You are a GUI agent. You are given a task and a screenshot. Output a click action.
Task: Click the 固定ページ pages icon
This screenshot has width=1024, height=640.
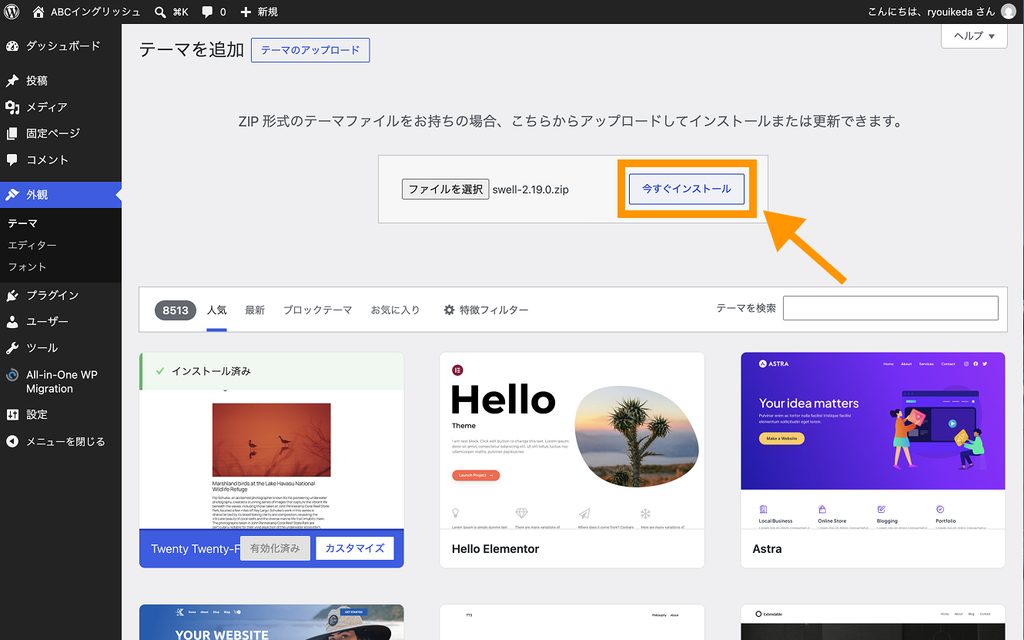click(x=12, y=133)
